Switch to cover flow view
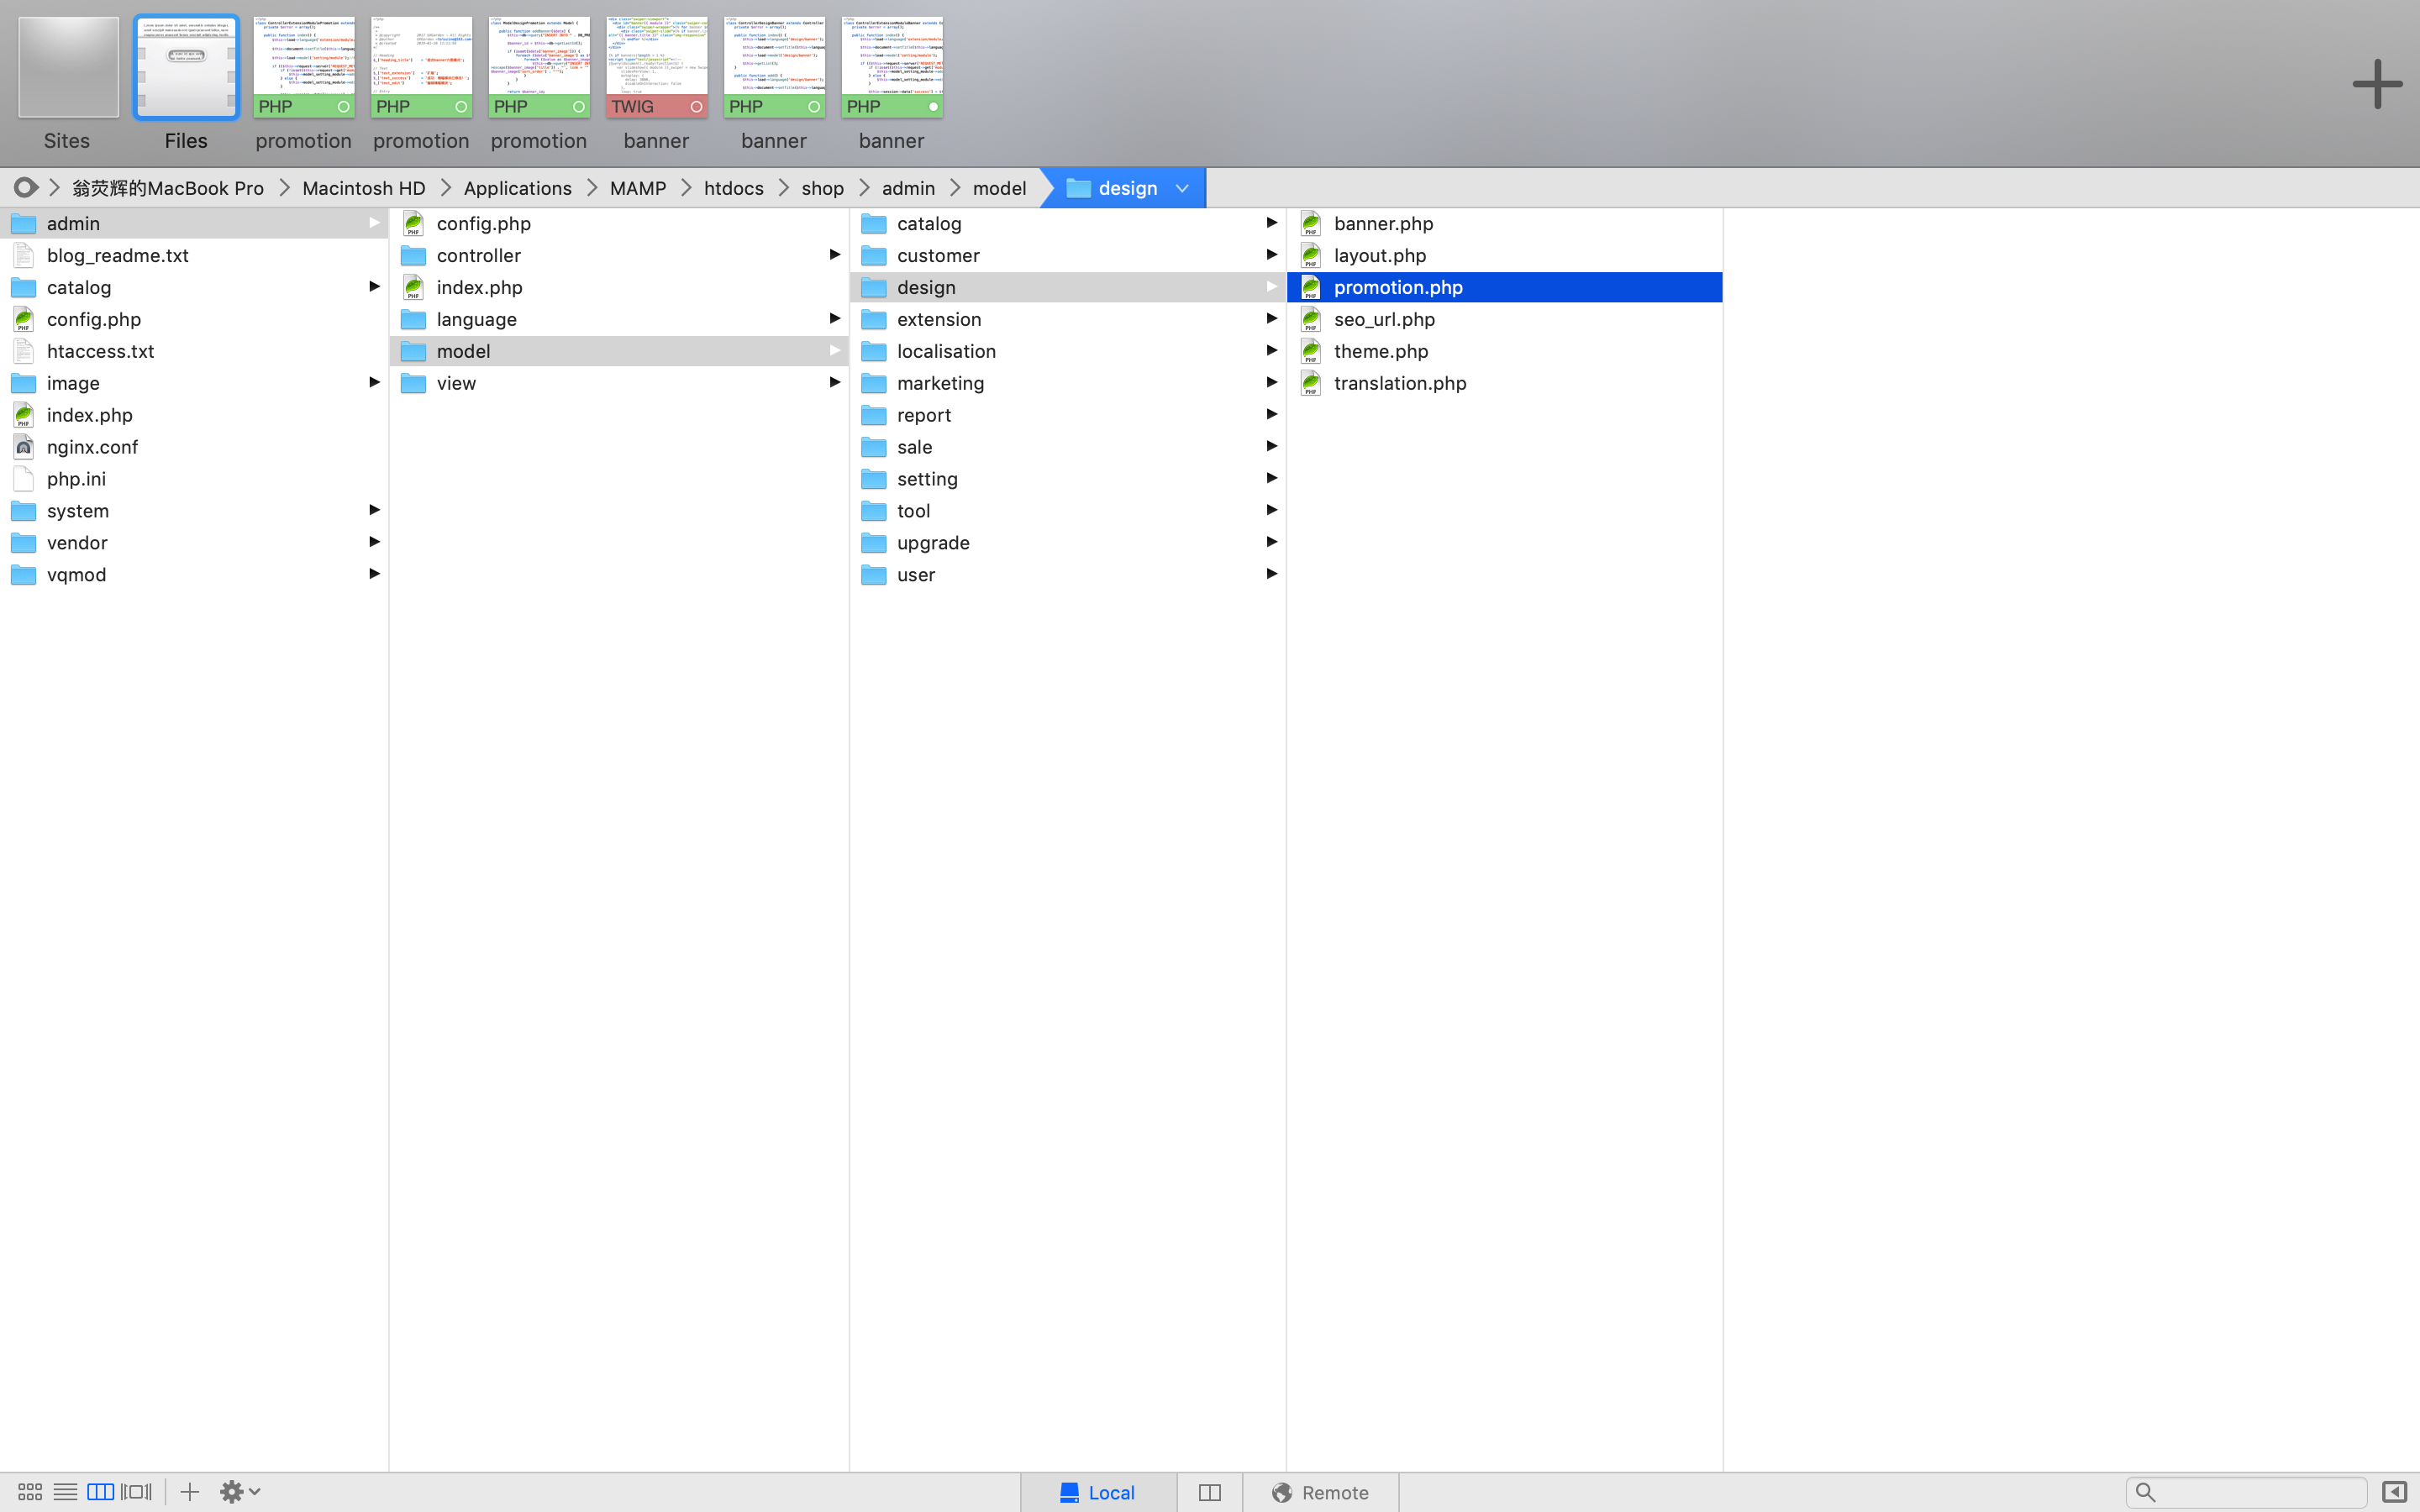 (136, 1491)
